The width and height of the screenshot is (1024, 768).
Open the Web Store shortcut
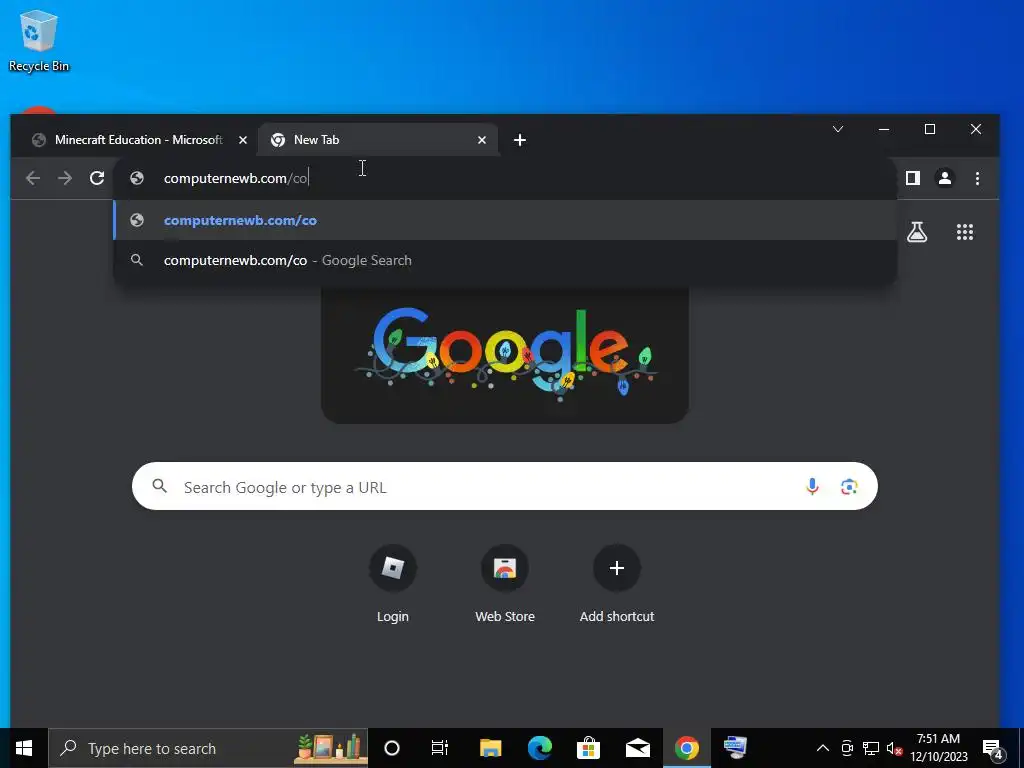505,584
